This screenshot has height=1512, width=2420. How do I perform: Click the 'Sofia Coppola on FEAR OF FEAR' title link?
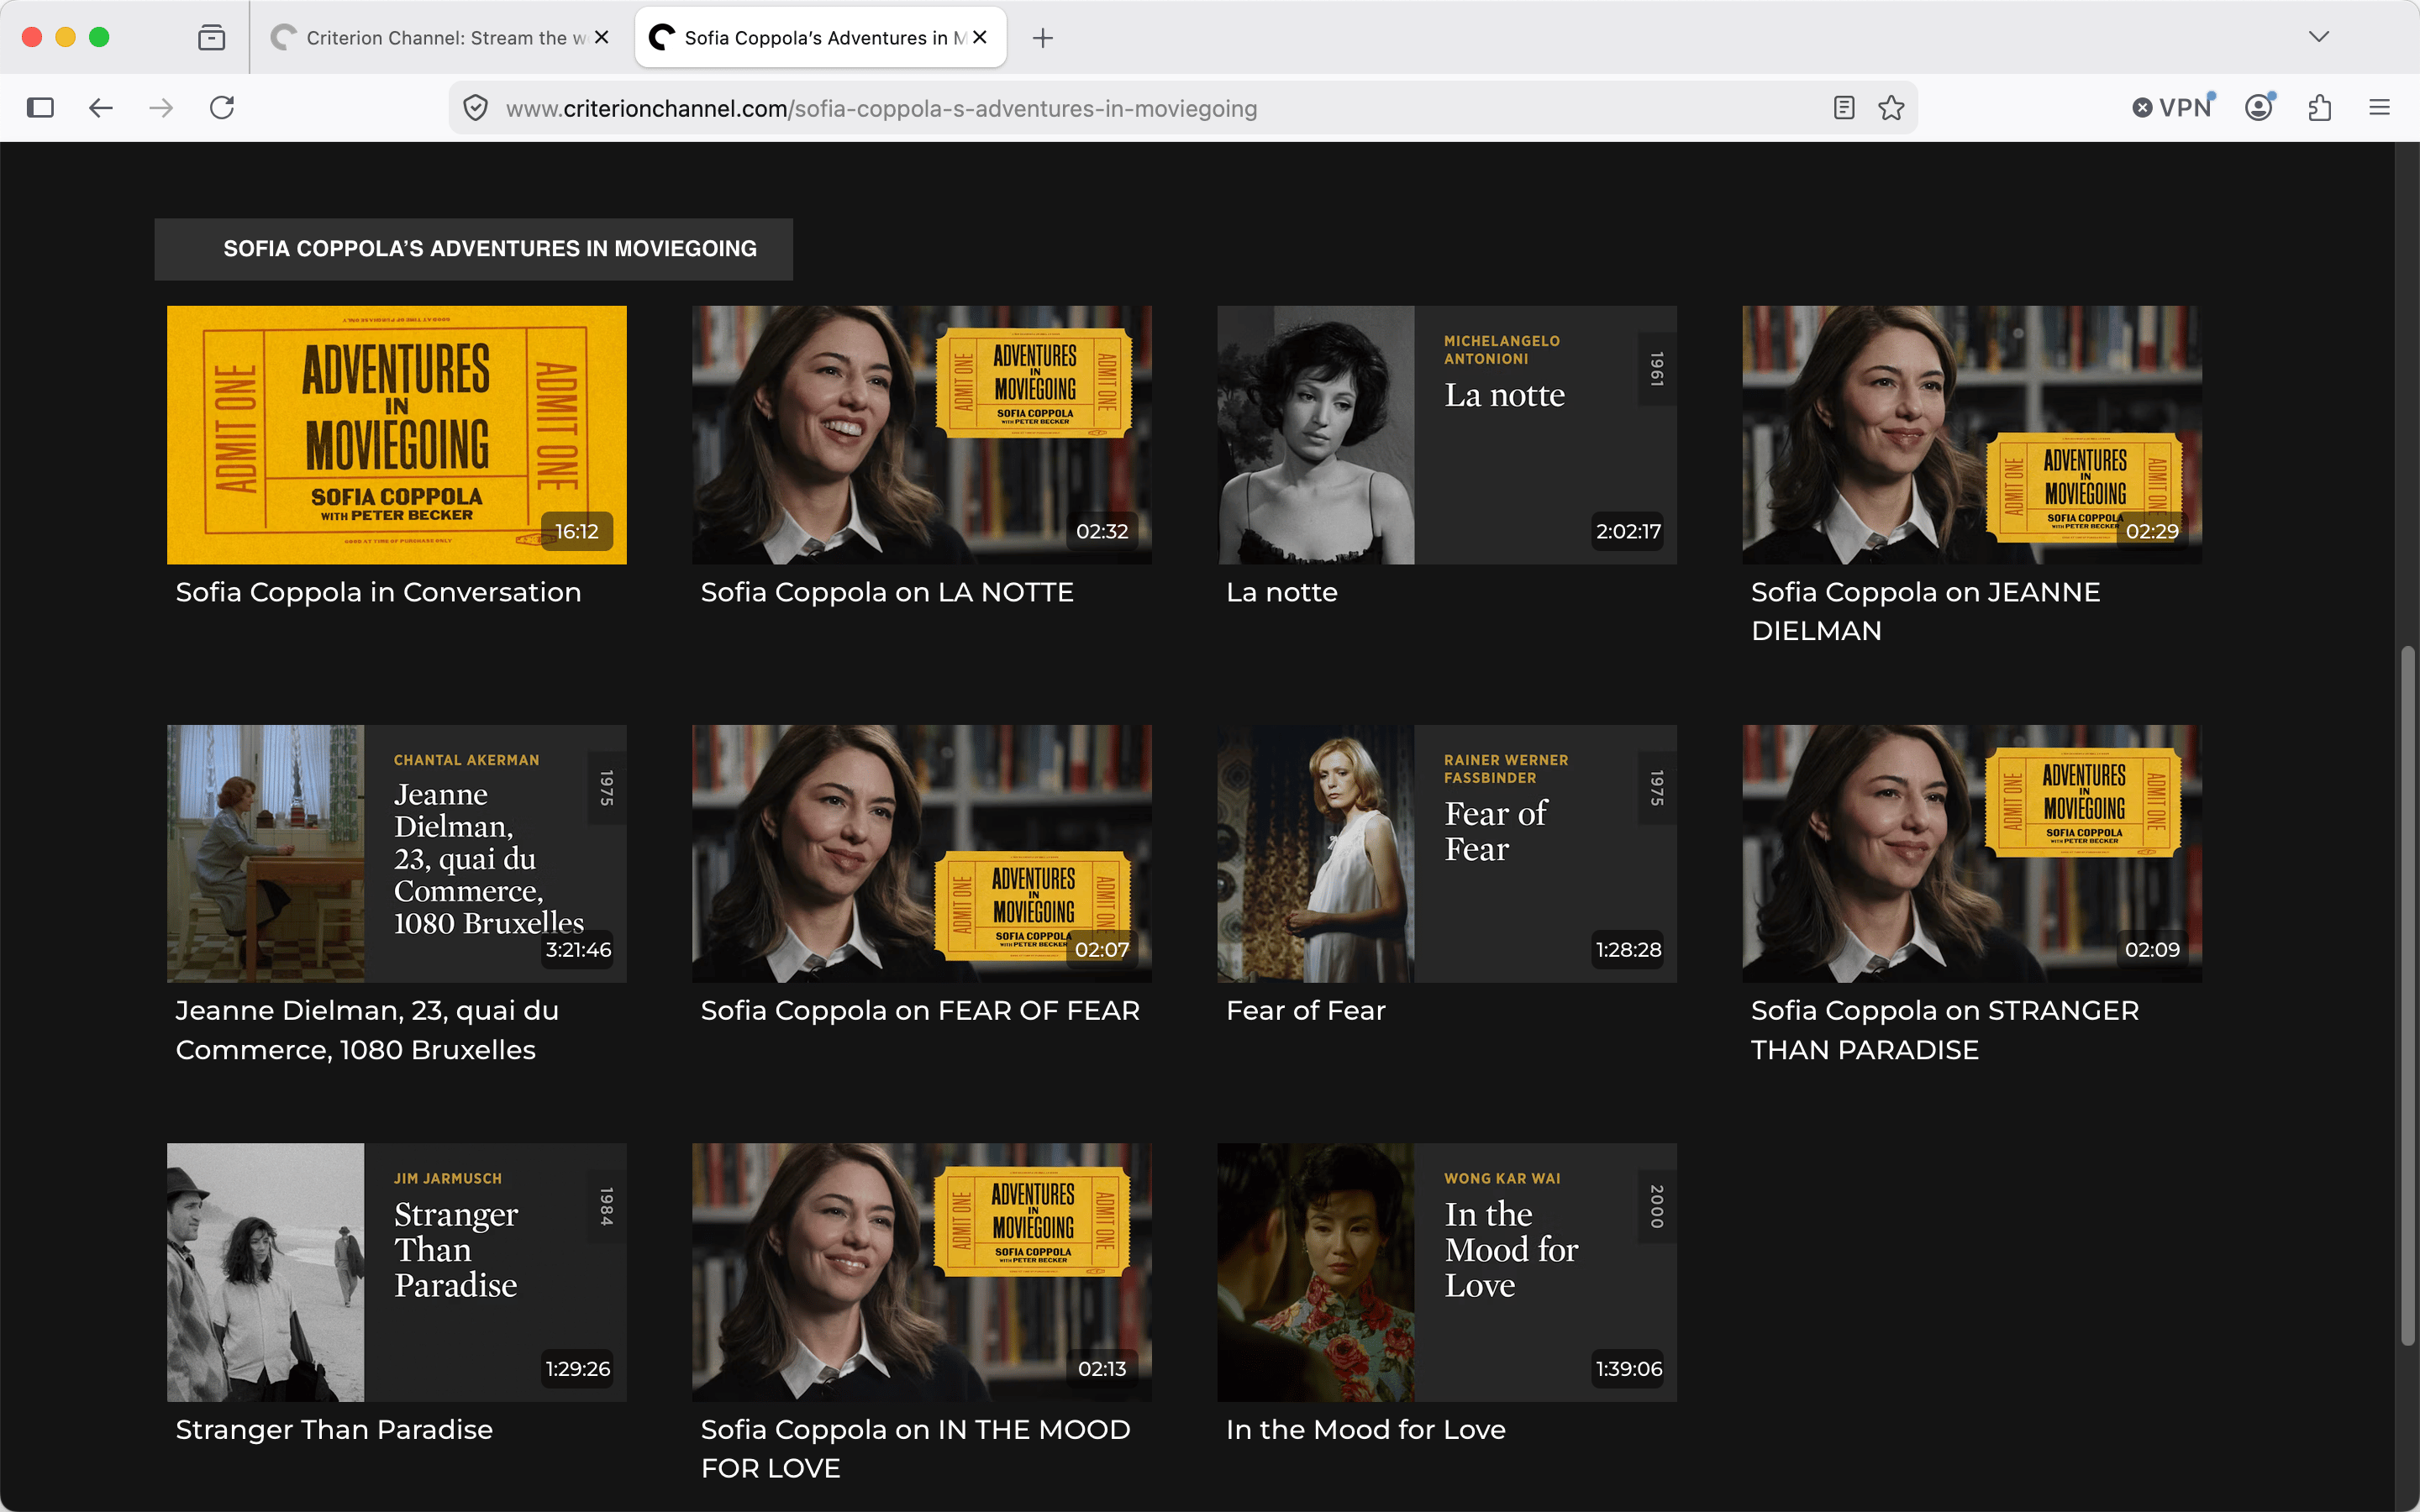click(920, 1011)
